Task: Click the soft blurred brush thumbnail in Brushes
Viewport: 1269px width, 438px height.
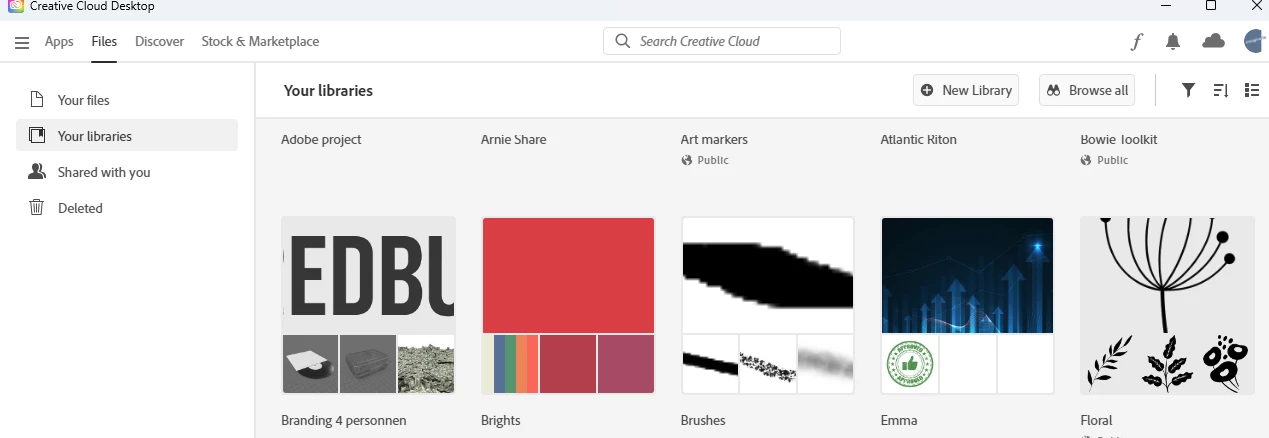Action: coord(826,364)
